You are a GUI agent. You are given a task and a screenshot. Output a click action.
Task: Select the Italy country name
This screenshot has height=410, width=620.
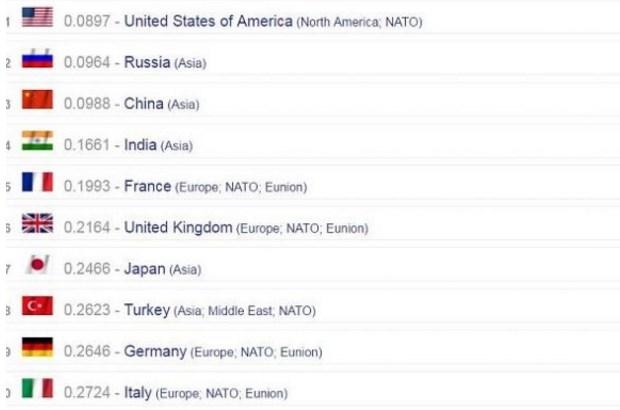pyautogui.click(x=138, y=393)
